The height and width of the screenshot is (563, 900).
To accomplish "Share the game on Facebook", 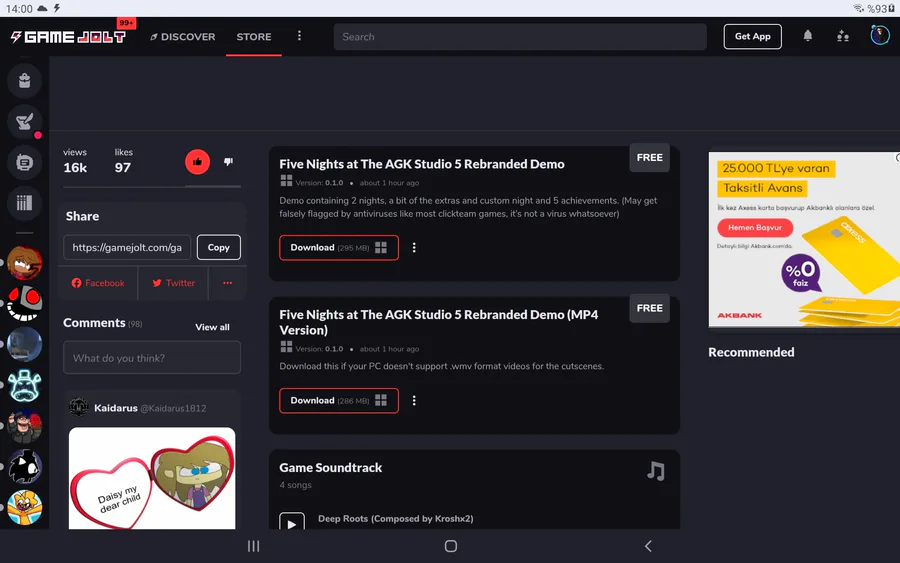I will point(98,283).
